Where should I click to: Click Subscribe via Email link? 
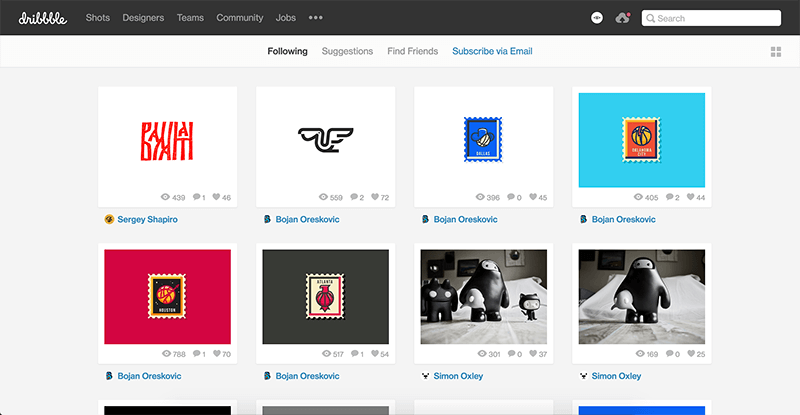coord(492,51)
